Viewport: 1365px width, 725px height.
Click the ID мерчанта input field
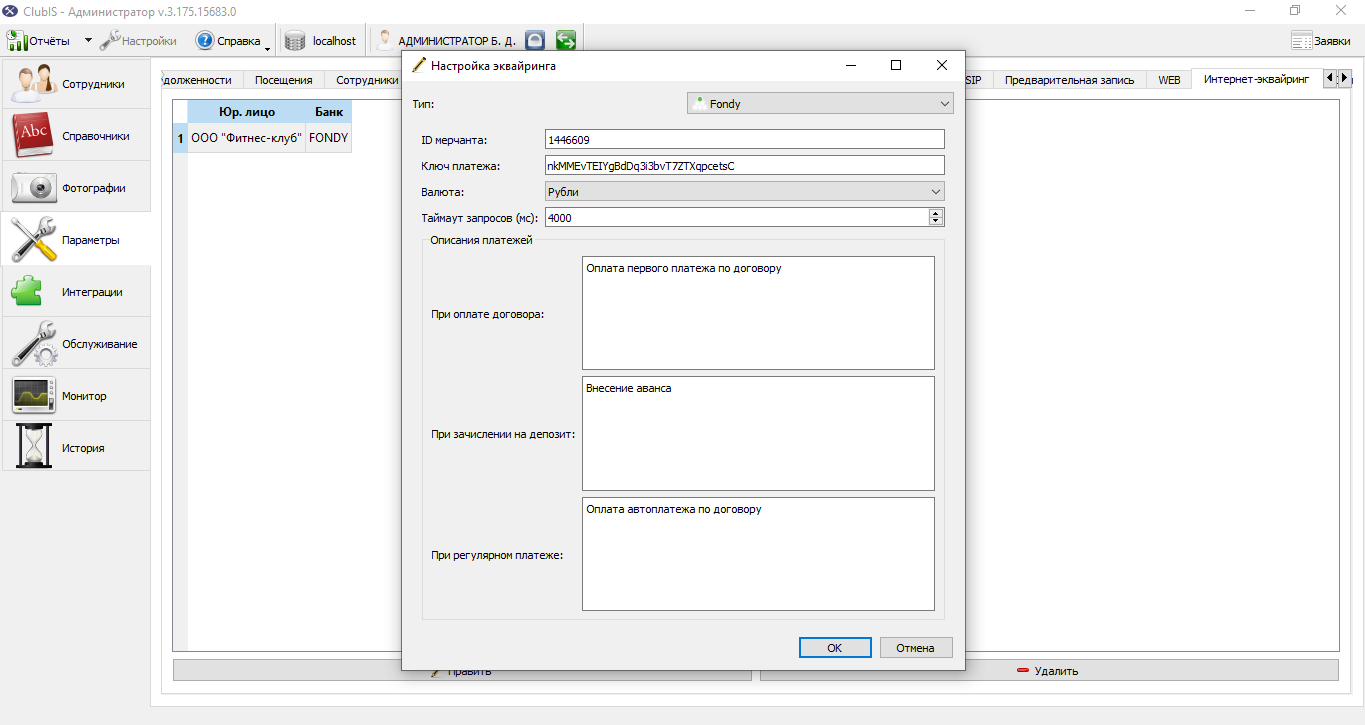pos(745,139)
